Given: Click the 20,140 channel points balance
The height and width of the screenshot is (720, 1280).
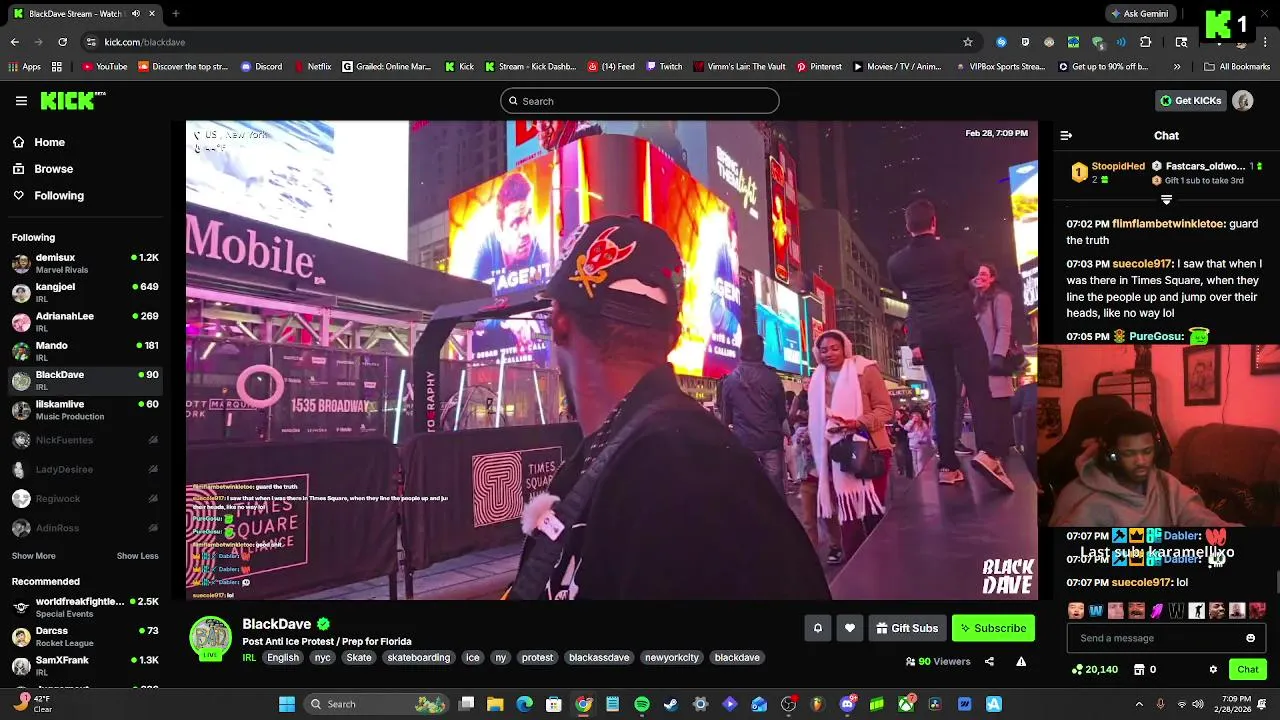Looking at the screenshot, I should (1094, 669).
